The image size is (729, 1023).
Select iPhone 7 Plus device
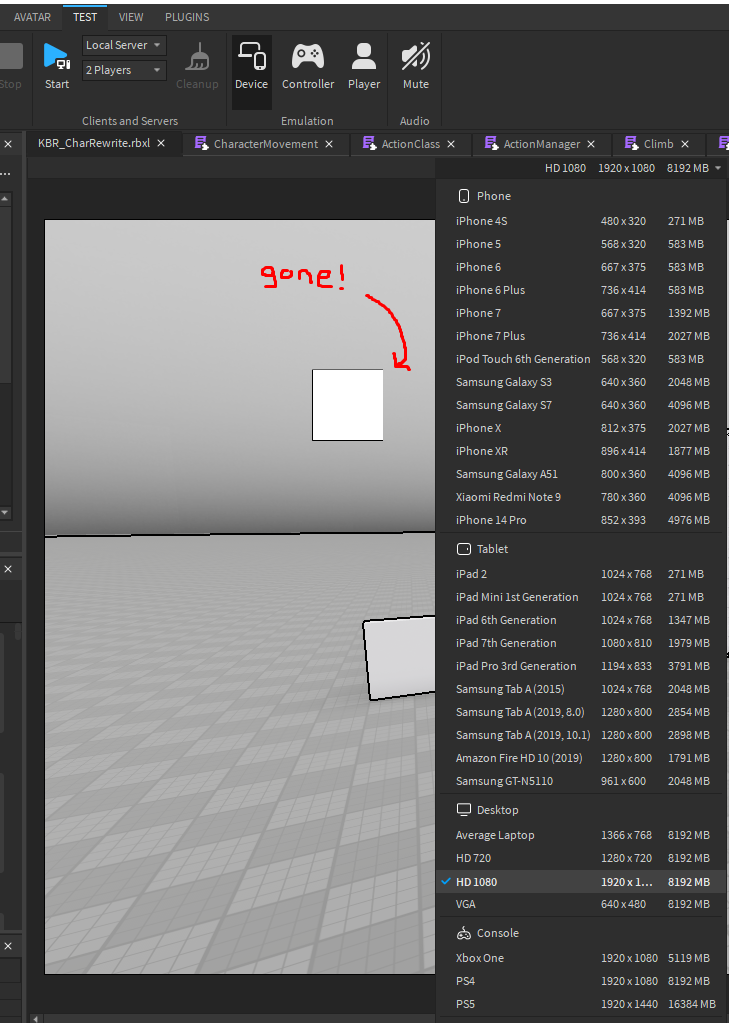point(582,335)
